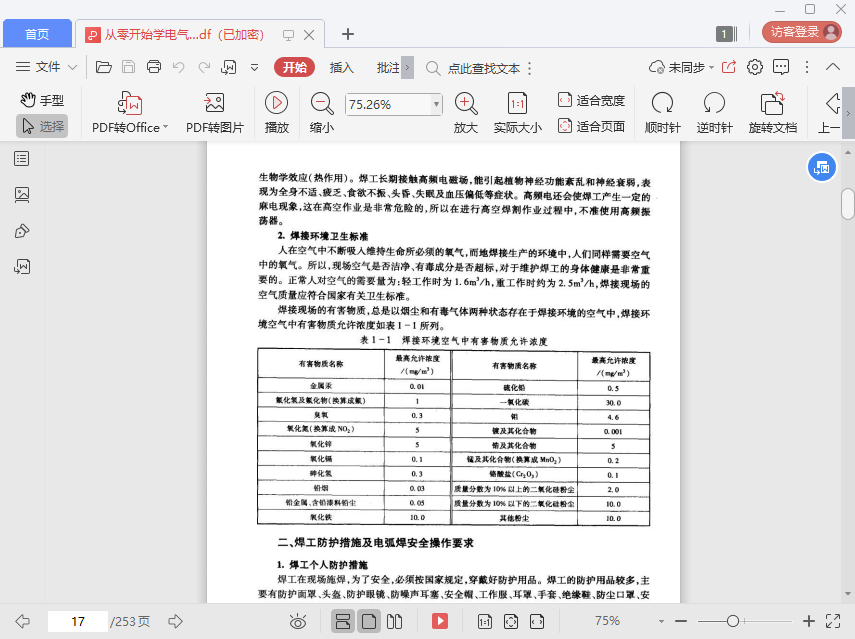This screenshot has height=639, width=855.
Task: Switch to single page view
Action: 369,621
